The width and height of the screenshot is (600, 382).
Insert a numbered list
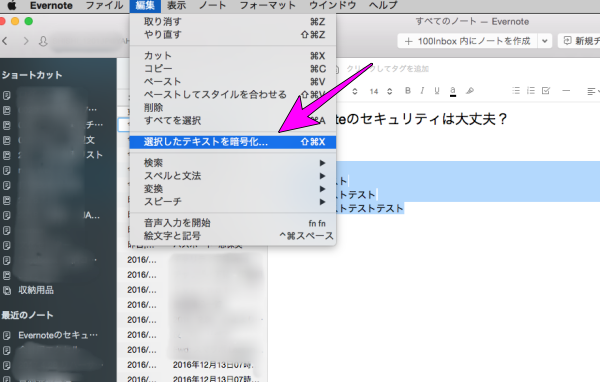531,91
